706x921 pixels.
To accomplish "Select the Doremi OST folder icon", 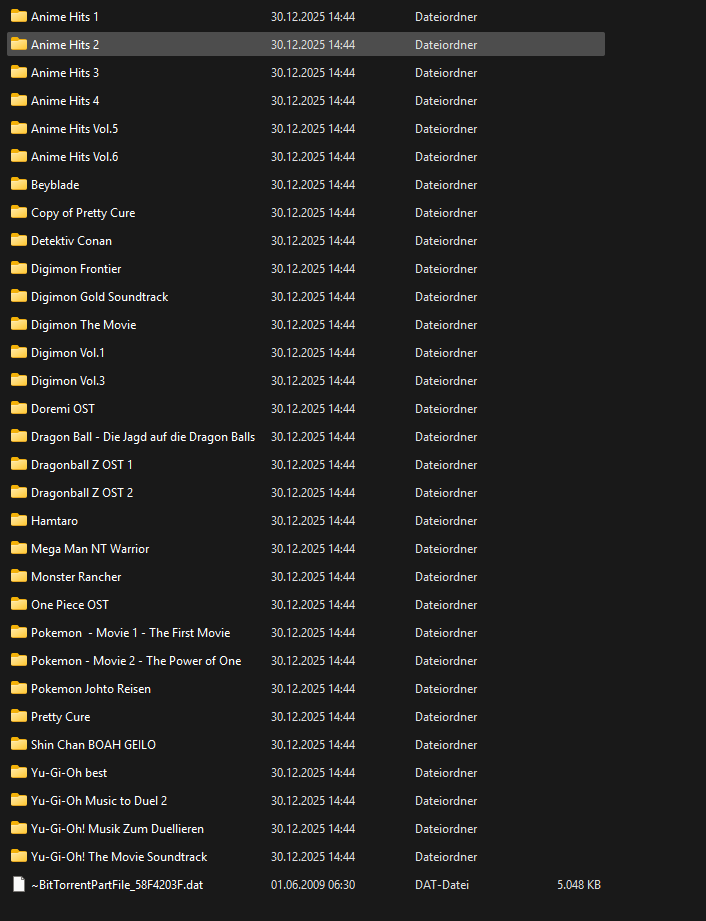I will pyautogui.click(x=19, y=408).
